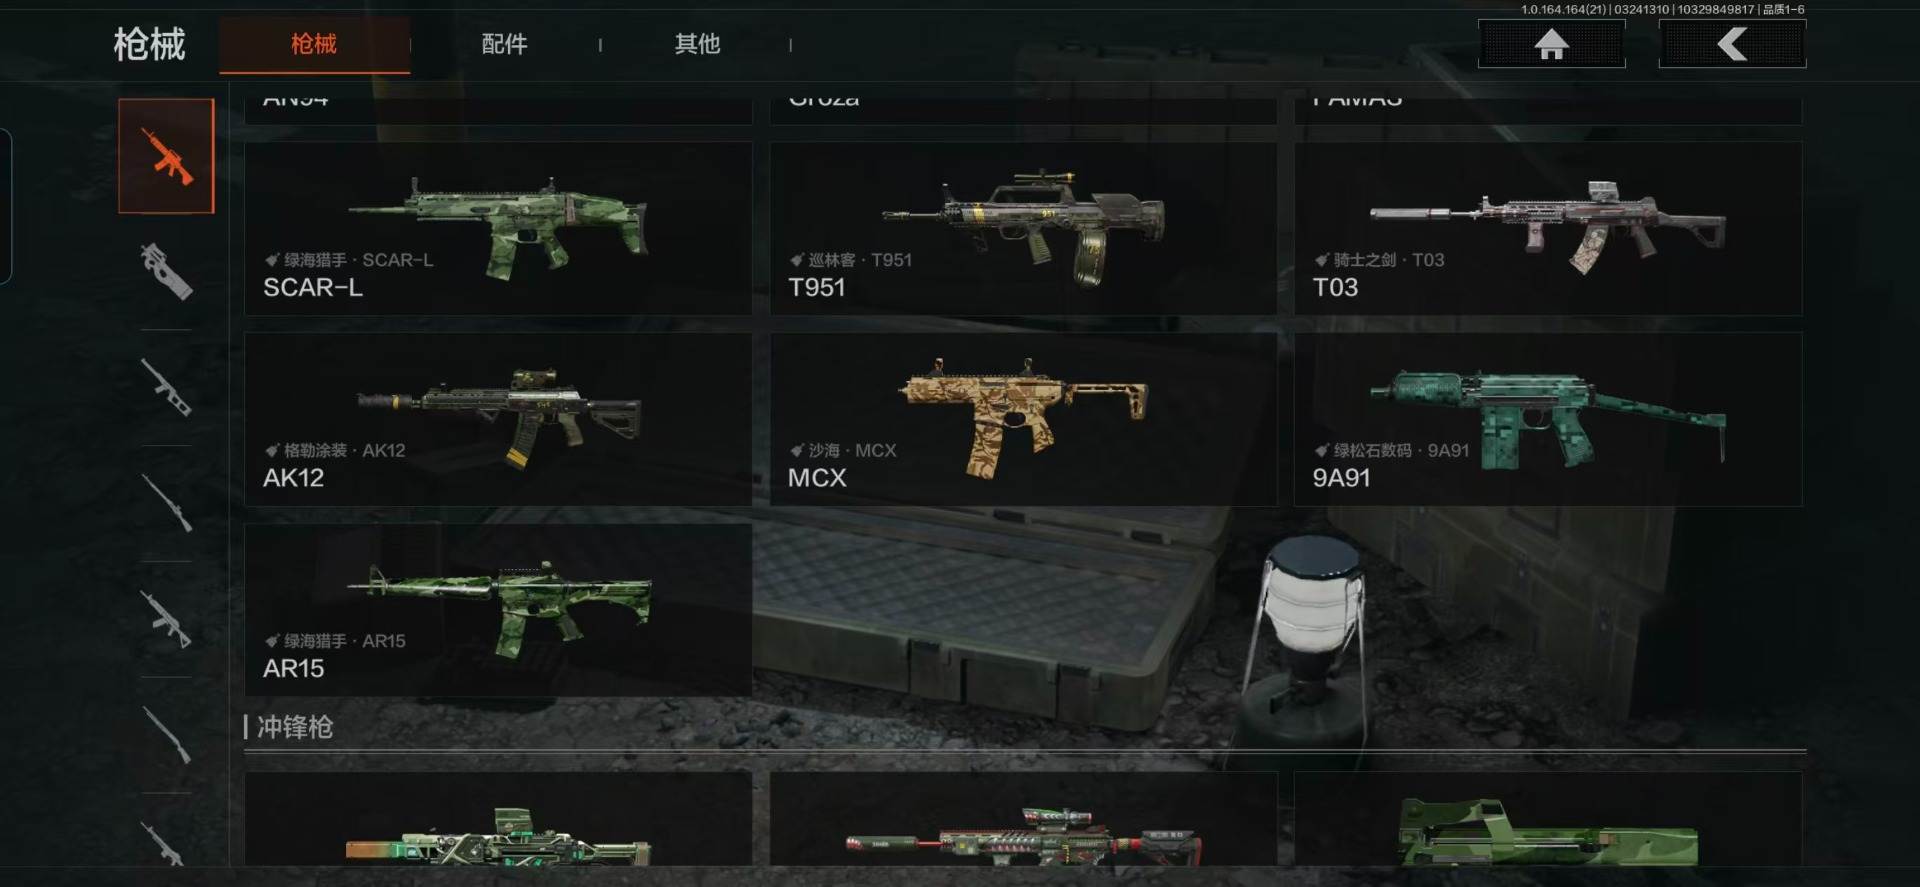Open the T03 weapon card
Screen dimensions: 1920x887
click(1548, 229)
